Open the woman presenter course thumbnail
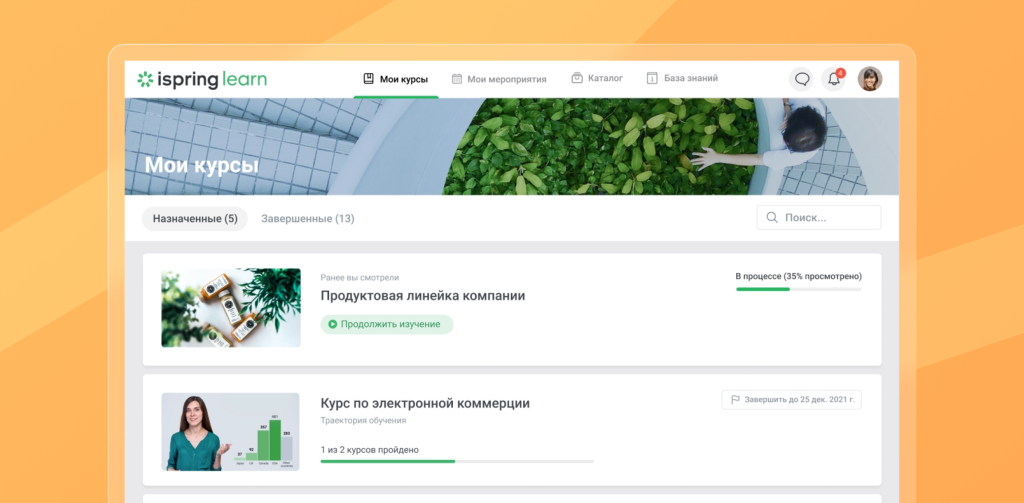The width and height of the screenshot is (1024, 503). point(231,432)
